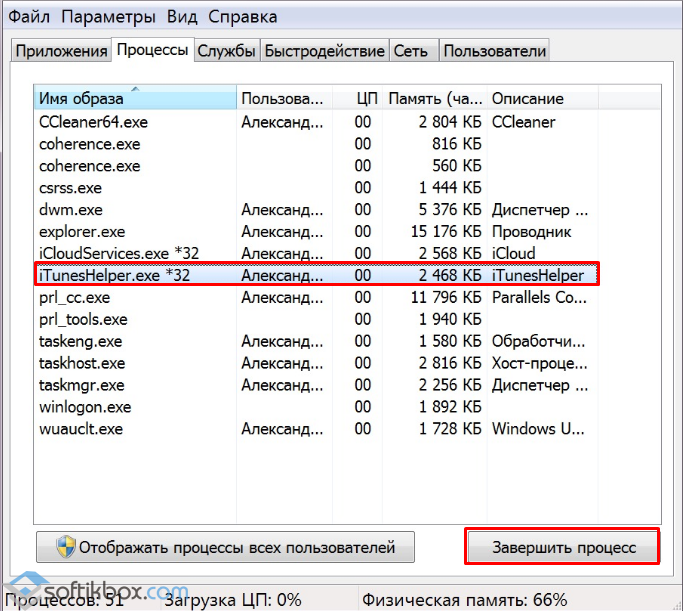The image size is (683, 611).
Task: Switch to the Службы tab
Action: pos(227,51)
